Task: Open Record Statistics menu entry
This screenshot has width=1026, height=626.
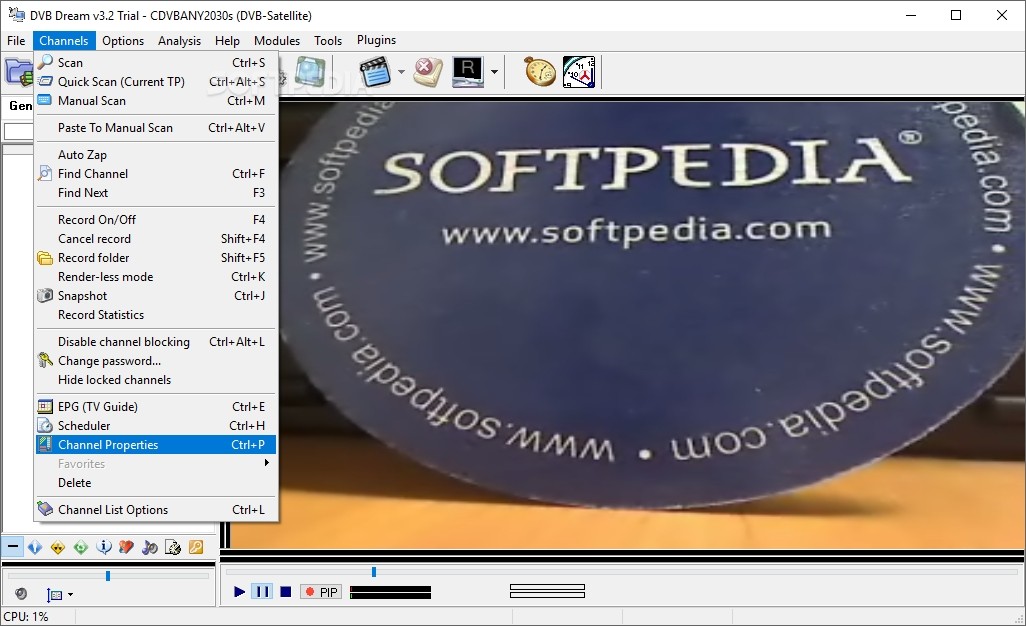Action: (156, 315)
